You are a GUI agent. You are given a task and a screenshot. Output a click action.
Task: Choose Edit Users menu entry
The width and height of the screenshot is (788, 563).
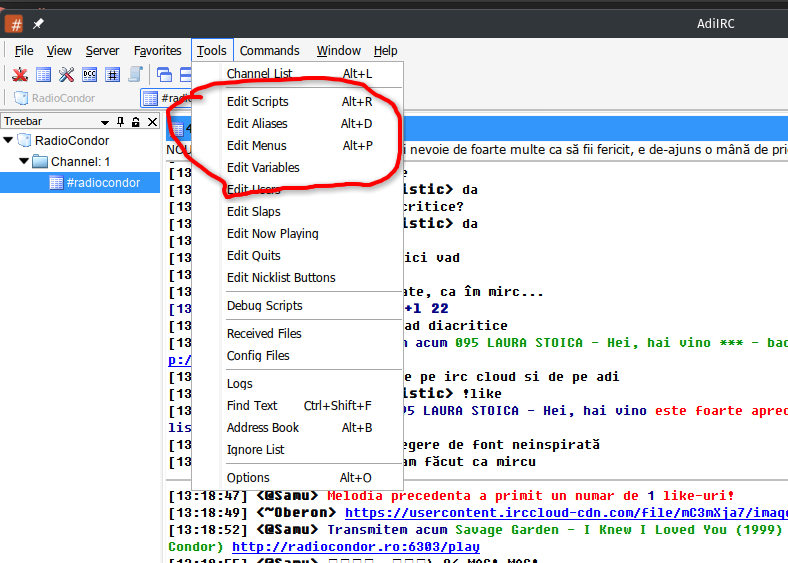click(x=298, y=190)
